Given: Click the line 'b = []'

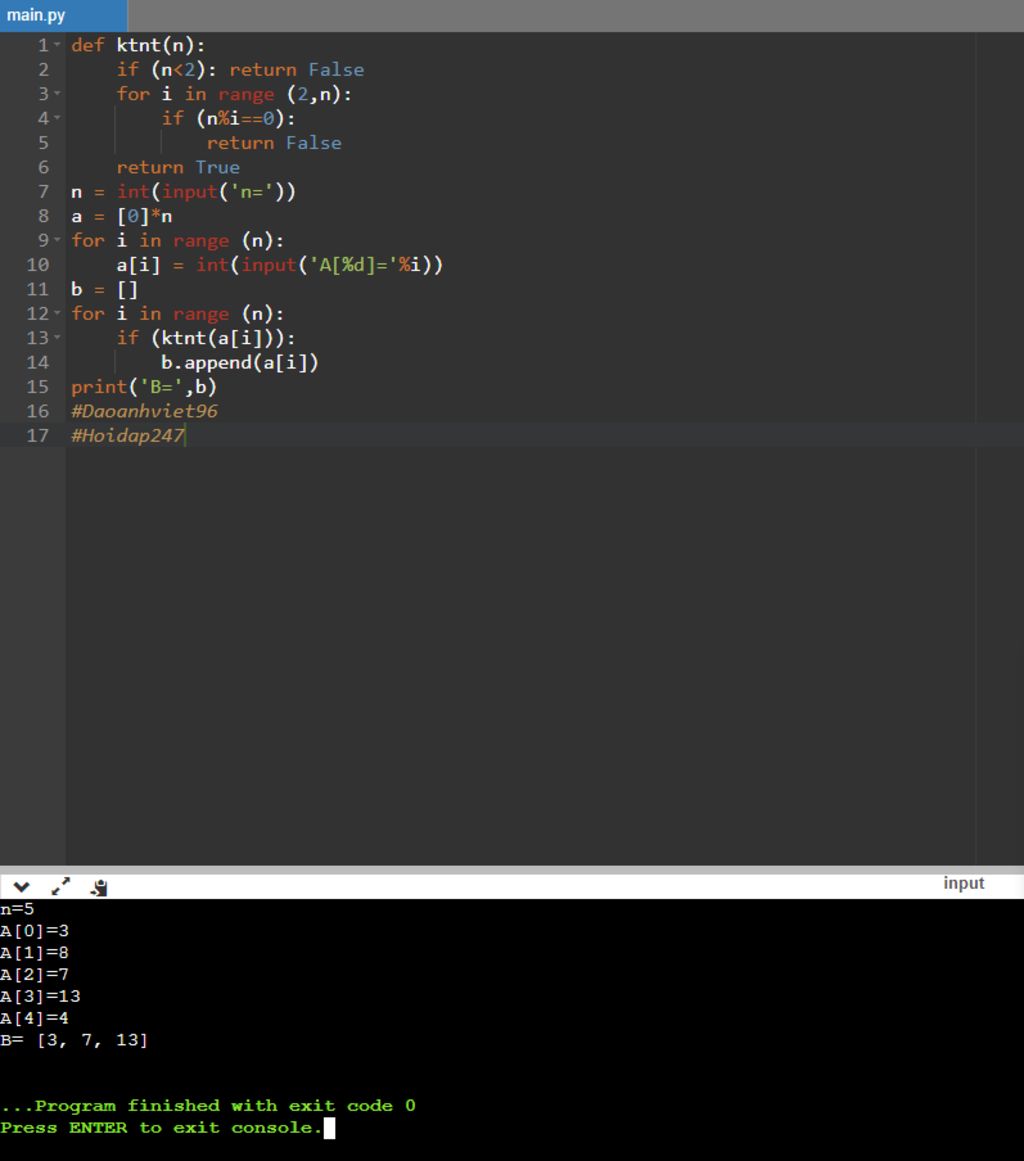Looking at the screenshot, I should pos(104,290).
